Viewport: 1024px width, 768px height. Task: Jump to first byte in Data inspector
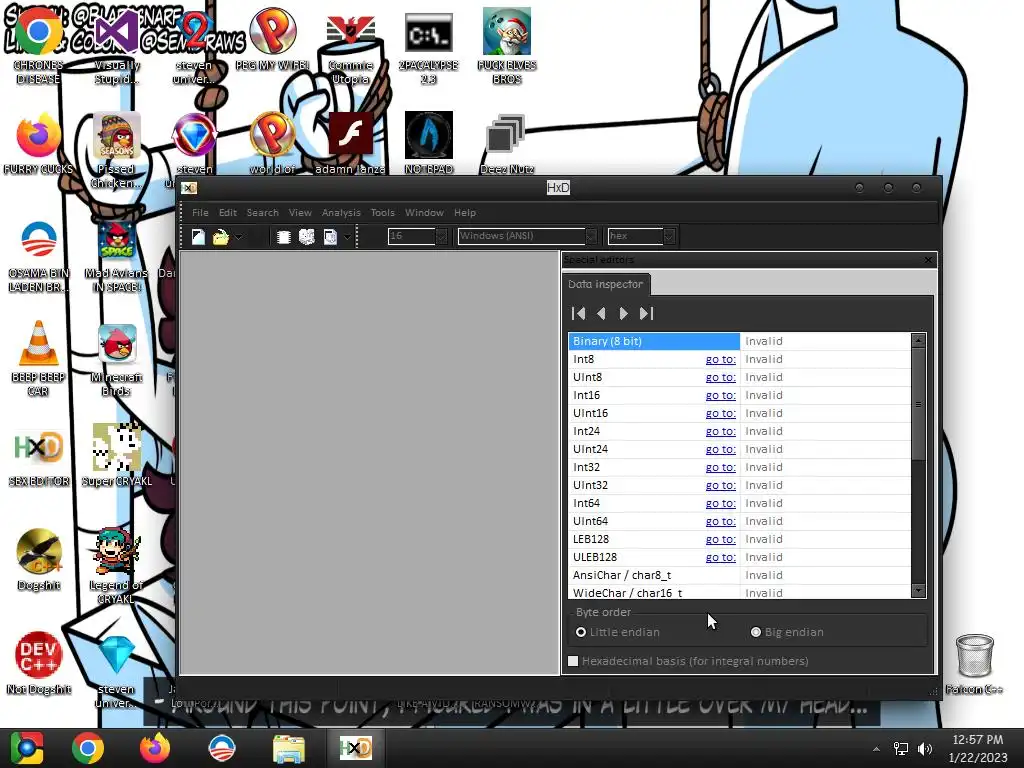point(579,313)
